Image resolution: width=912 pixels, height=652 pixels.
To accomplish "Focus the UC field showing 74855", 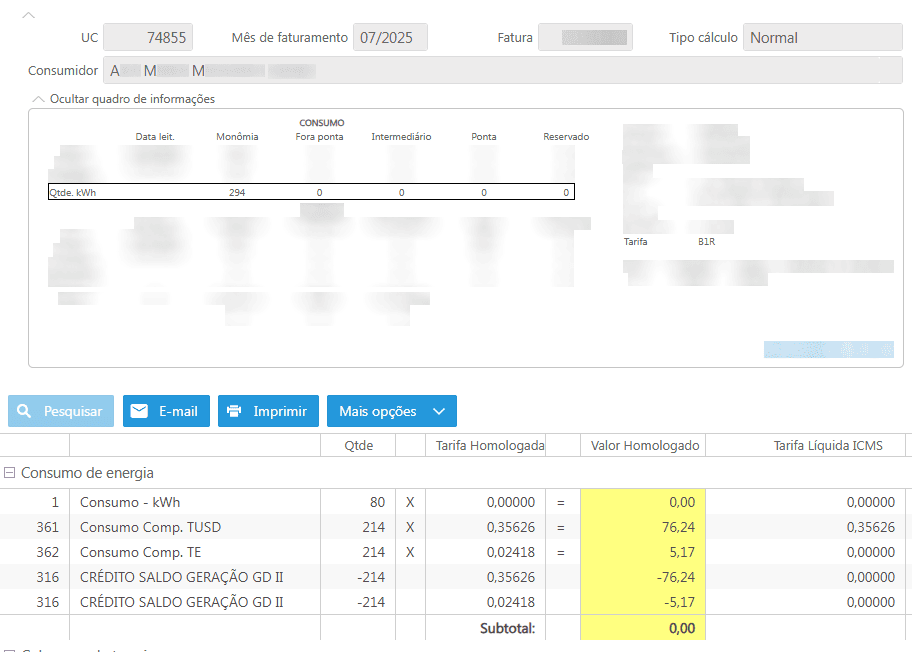I will coord(148,38).
